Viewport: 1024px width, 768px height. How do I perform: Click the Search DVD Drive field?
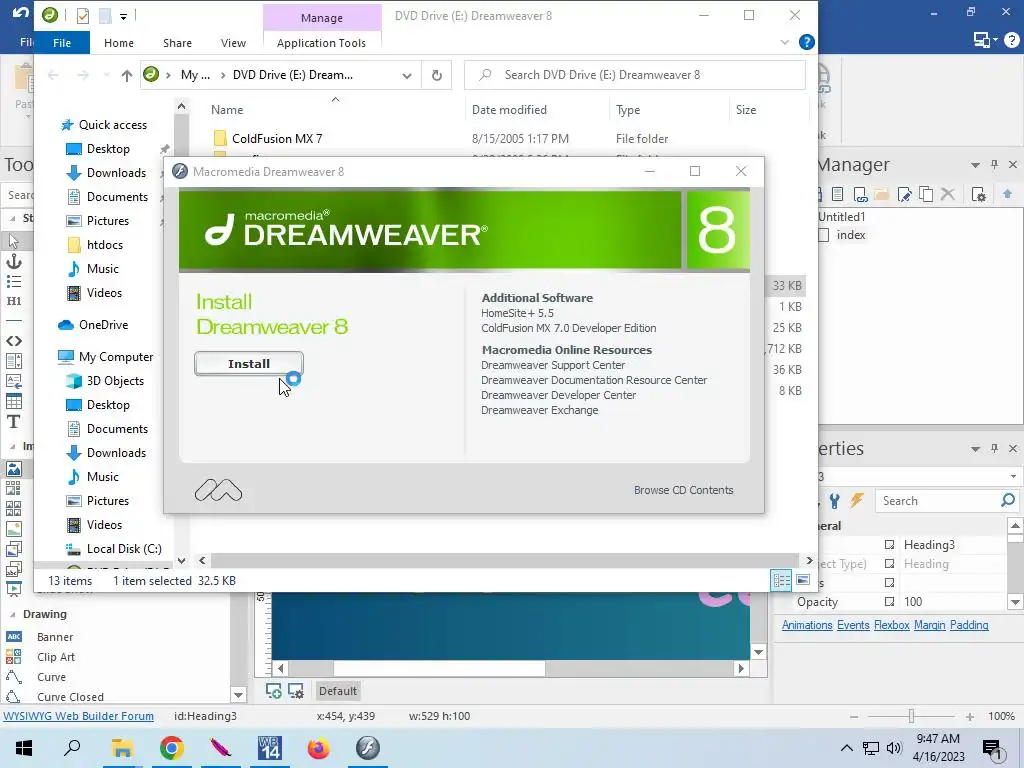[x=634, y=75]
